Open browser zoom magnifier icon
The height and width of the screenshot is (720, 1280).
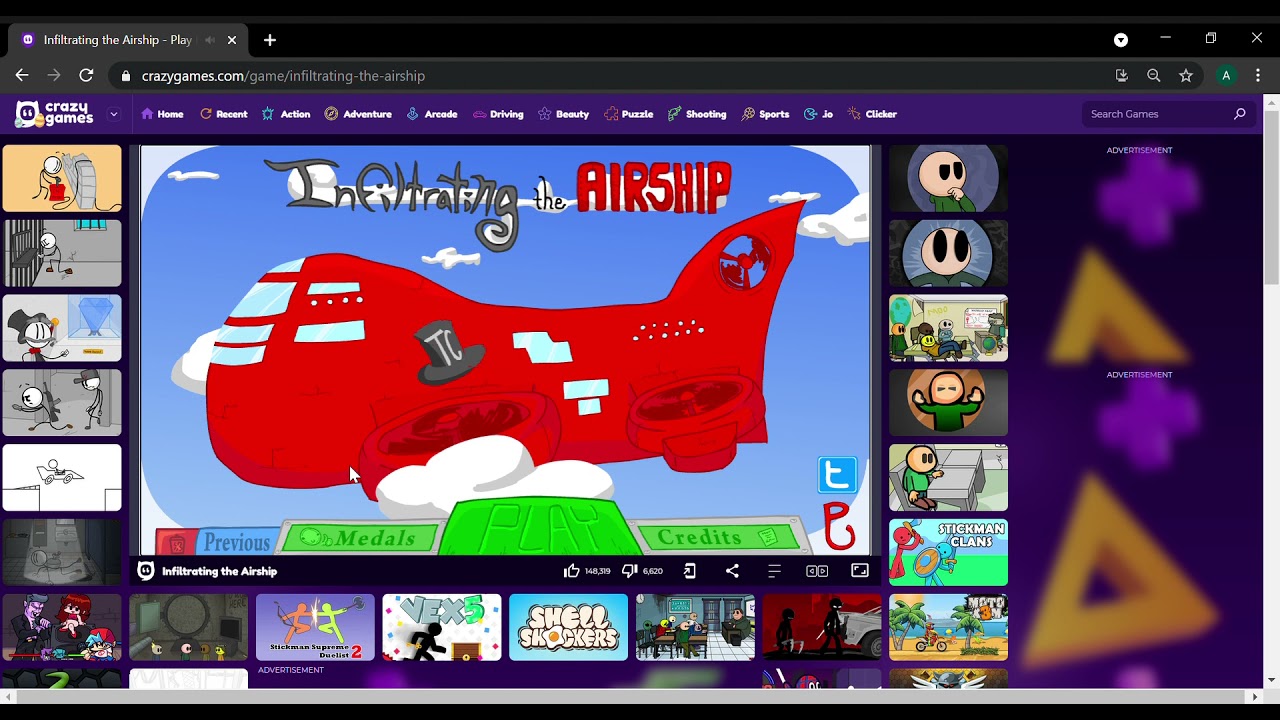click(x=1154, y=76)
